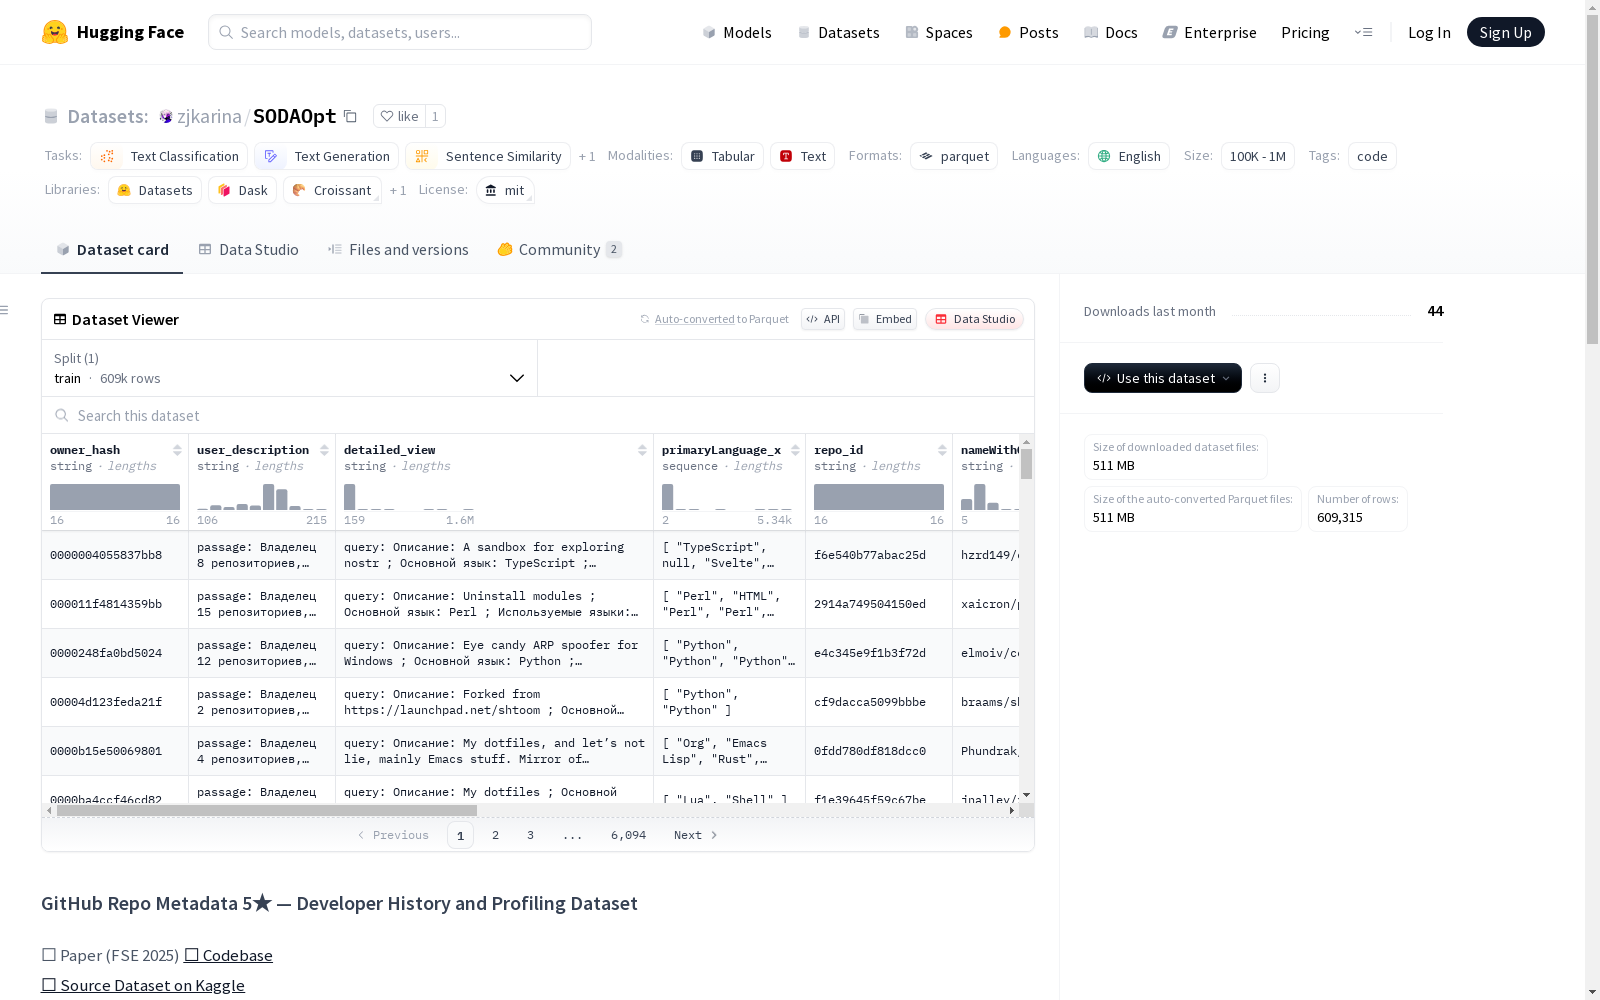This screenshot has width=1600, height=1000.
Task: Open Docs in the navigation
Action: coord(1111,32)
